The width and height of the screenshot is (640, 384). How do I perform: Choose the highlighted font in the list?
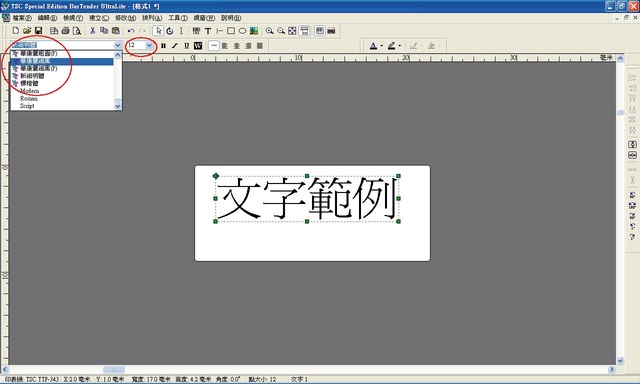click(x=62, y=61)
